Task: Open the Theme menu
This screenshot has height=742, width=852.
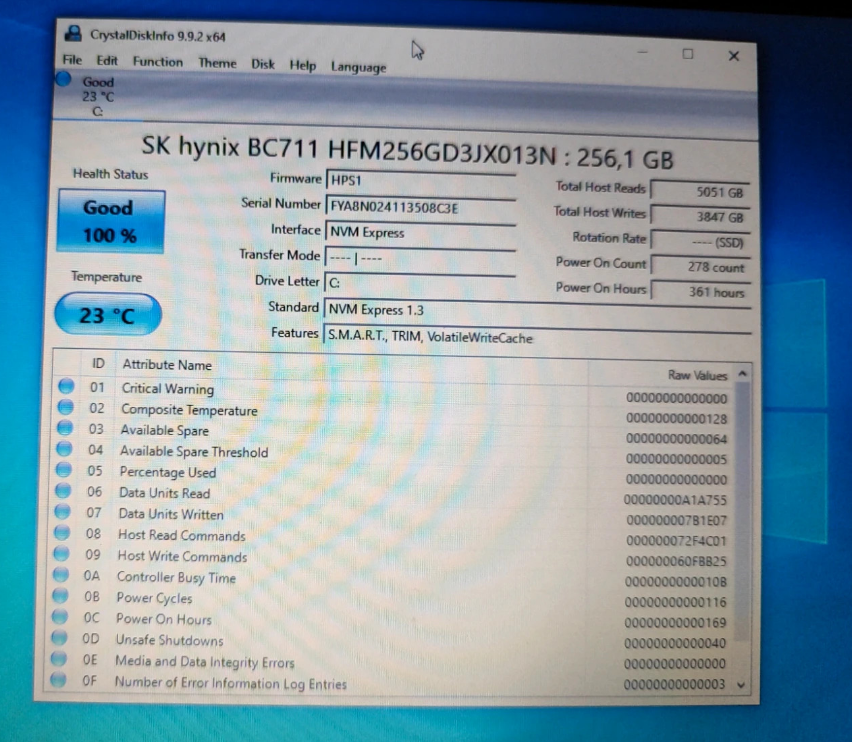Action: [217, 64]
